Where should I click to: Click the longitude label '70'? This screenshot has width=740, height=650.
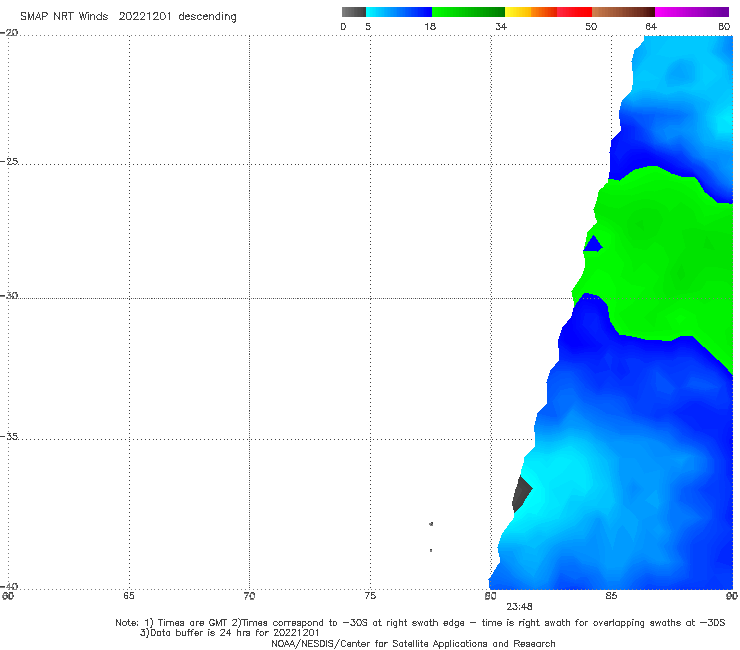point(249,596)
